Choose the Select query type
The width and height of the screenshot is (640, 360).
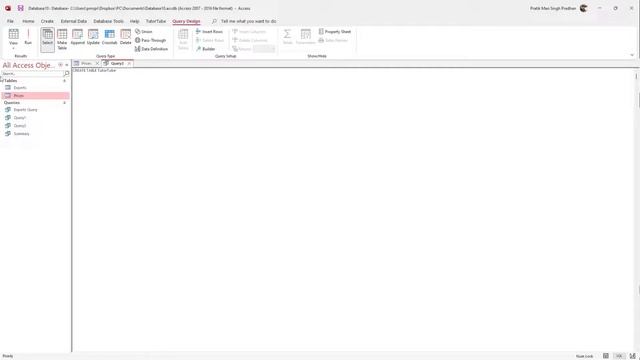point(47,39)
